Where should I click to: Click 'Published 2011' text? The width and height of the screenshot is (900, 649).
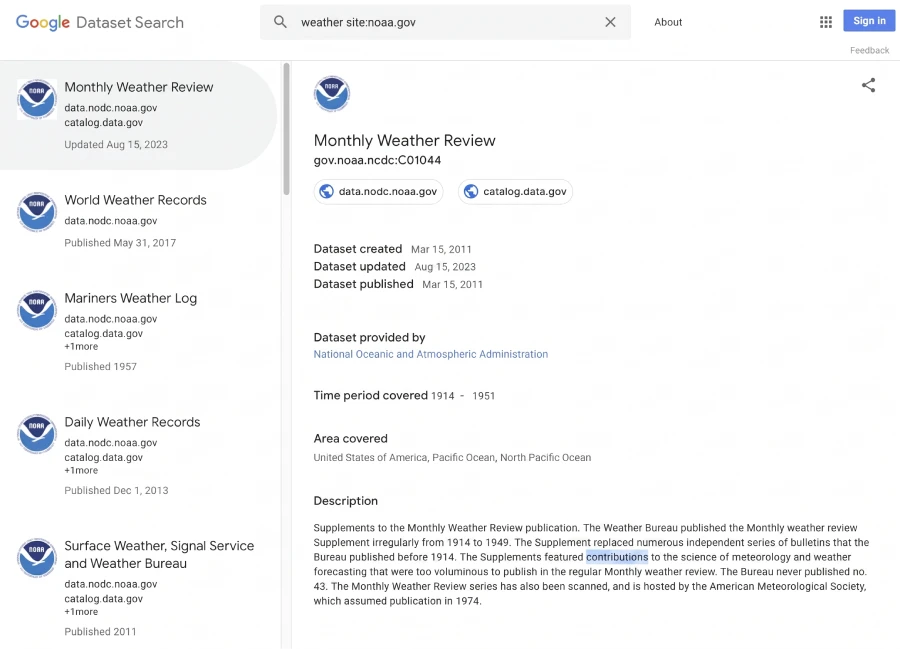(100, 631)
